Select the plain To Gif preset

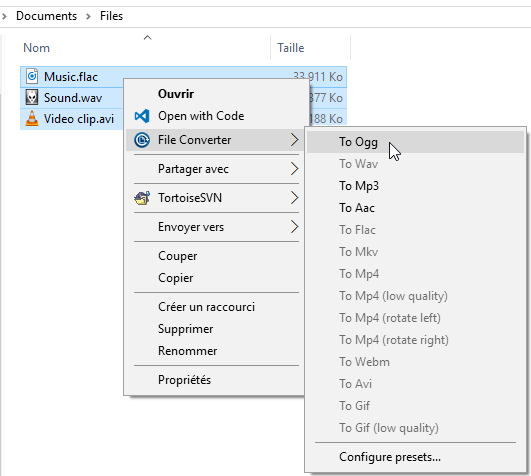355,406
